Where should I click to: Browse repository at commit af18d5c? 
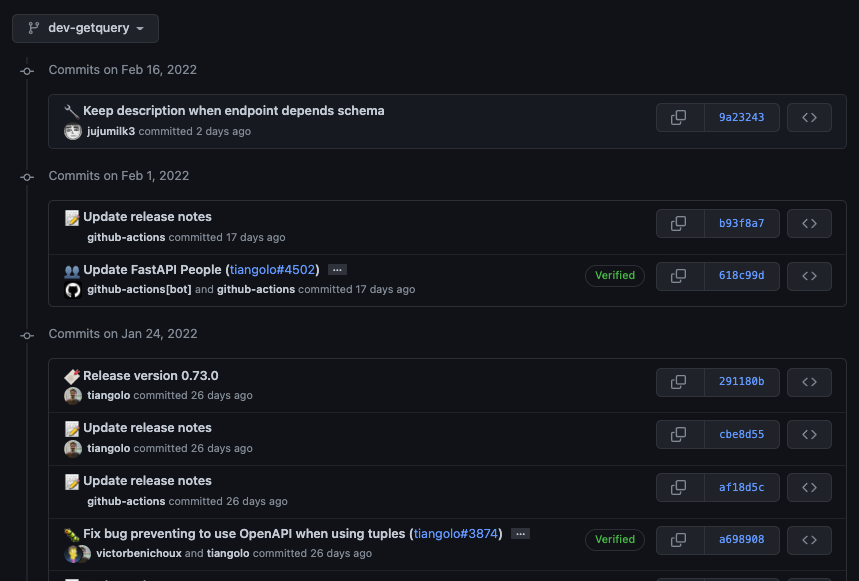(x=809, y=487)
